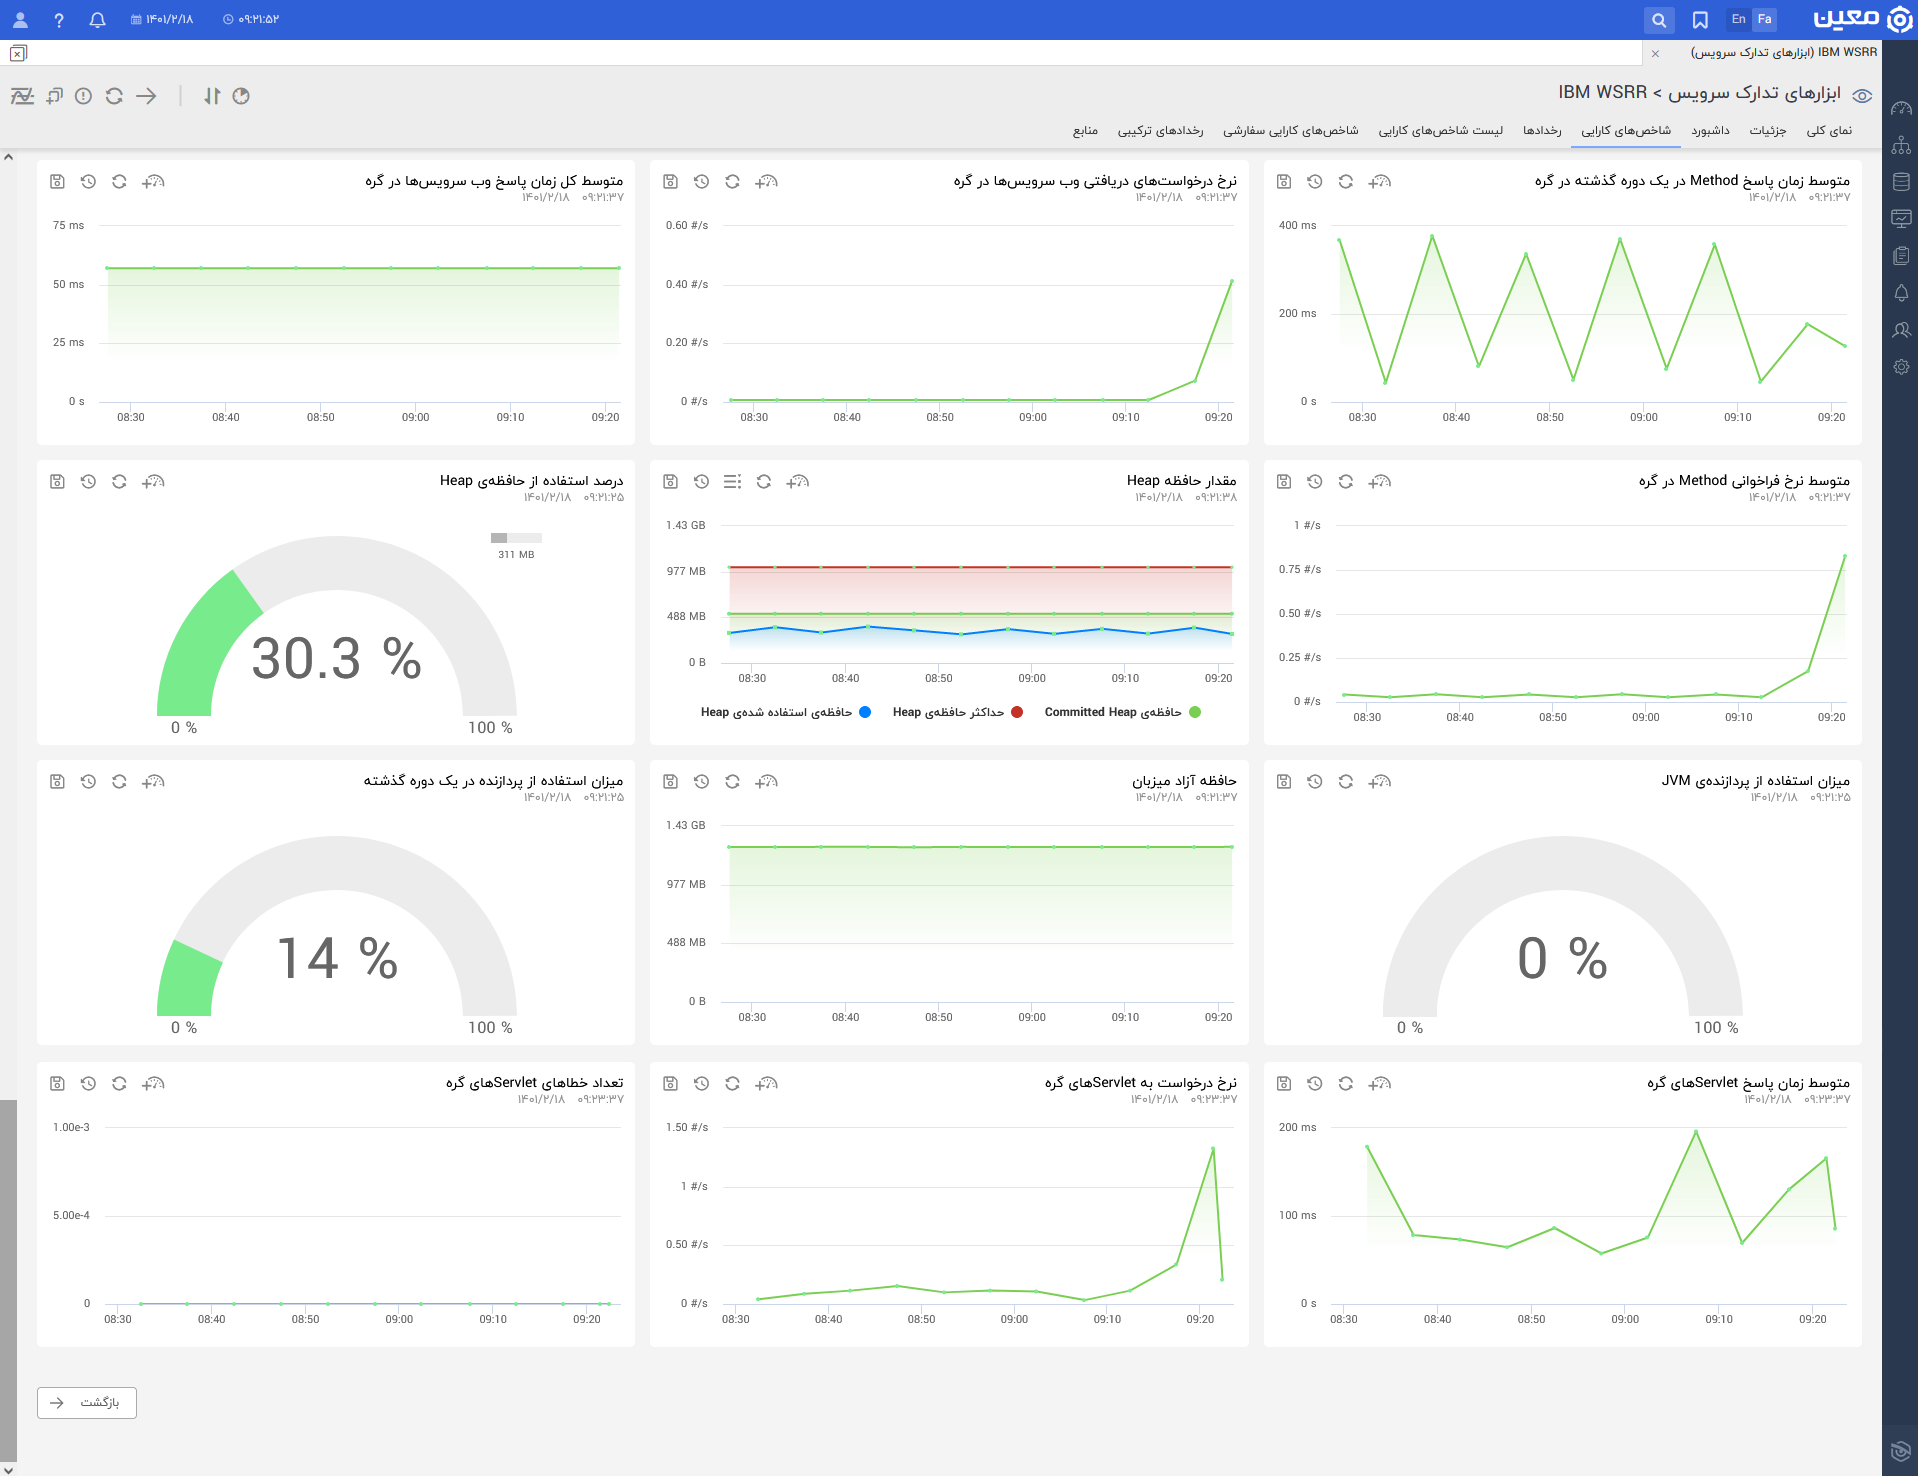Switch language to En
The height and width of the screenshot is (1476, 1918).
1738,19
